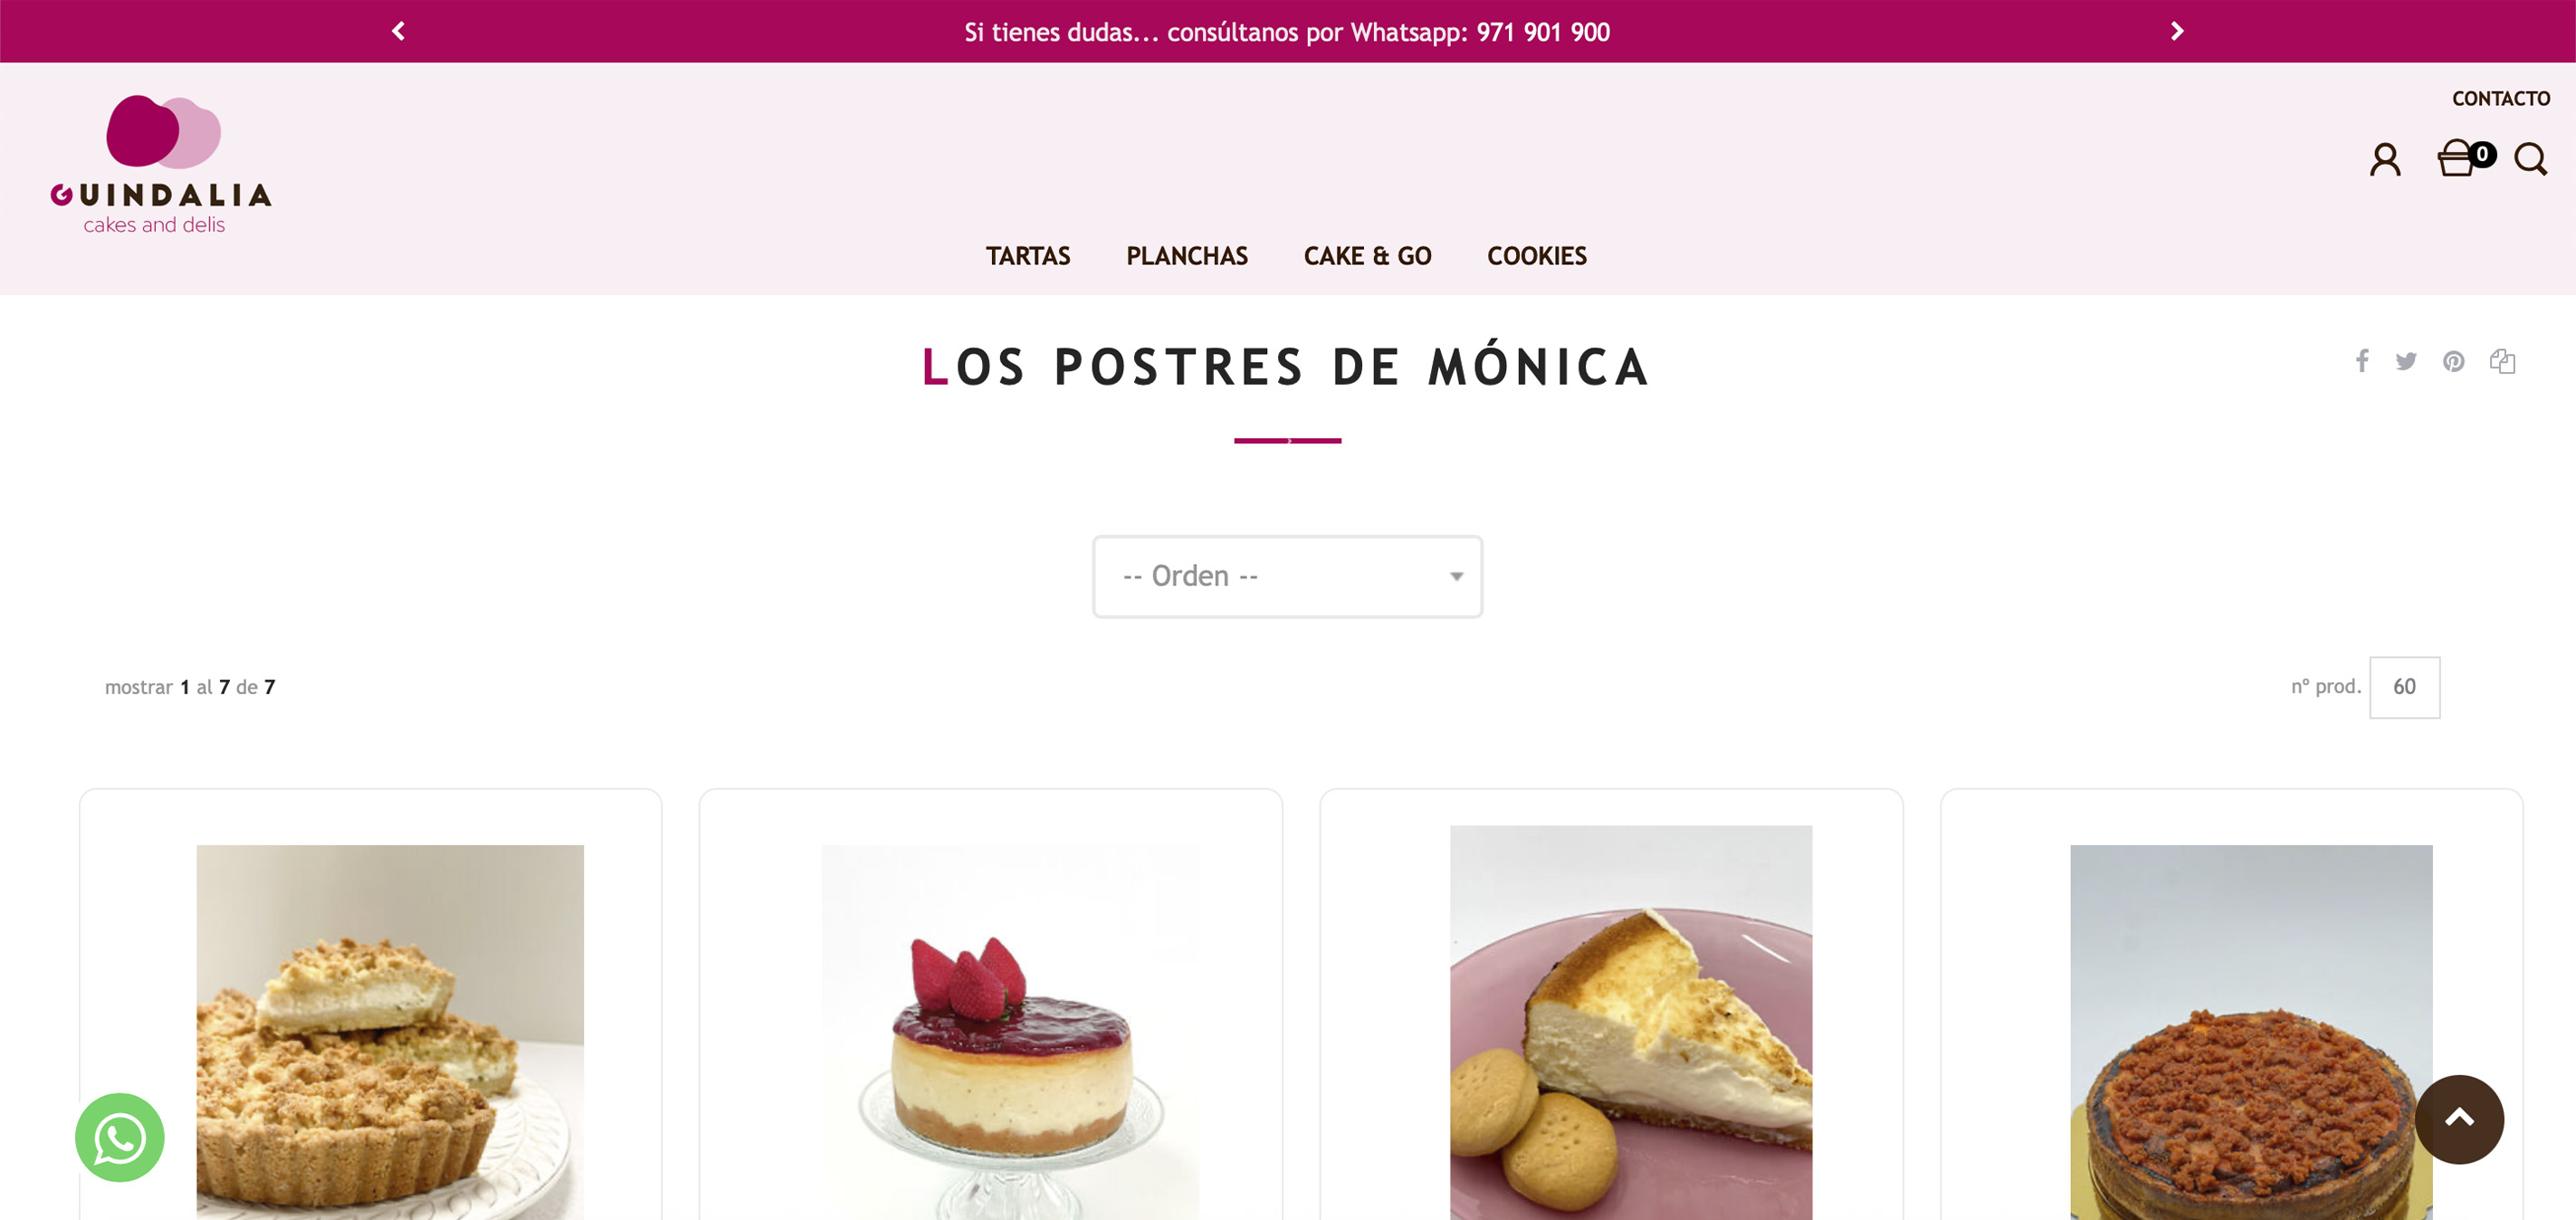Show next announcement banner message
The image size is (2576, 1220).
(x=2177, y=31)
